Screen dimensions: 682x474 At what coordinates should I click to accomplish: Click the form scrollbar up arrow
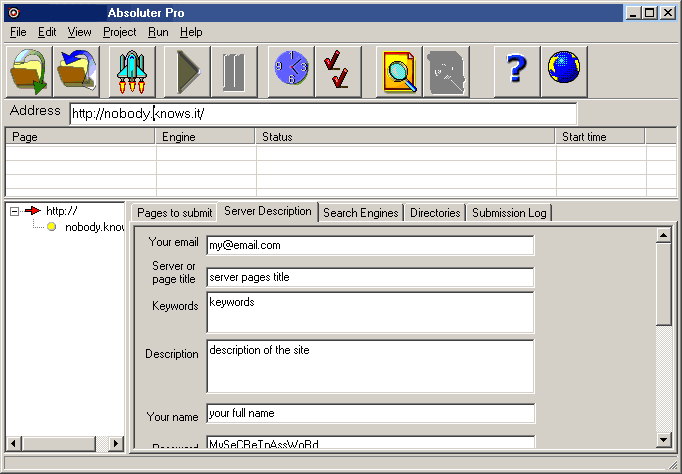pyautogui.click(x=663, y=235)
